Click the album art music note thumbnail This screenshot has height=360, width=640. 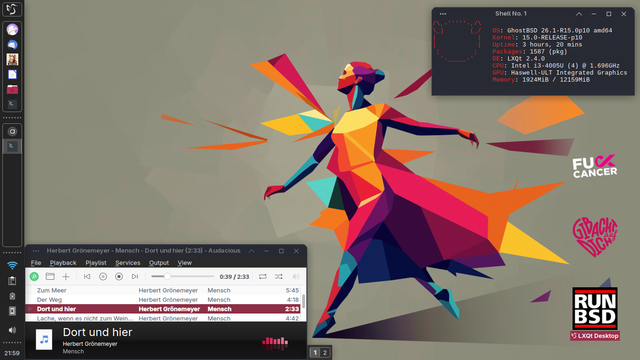[44, 339]
